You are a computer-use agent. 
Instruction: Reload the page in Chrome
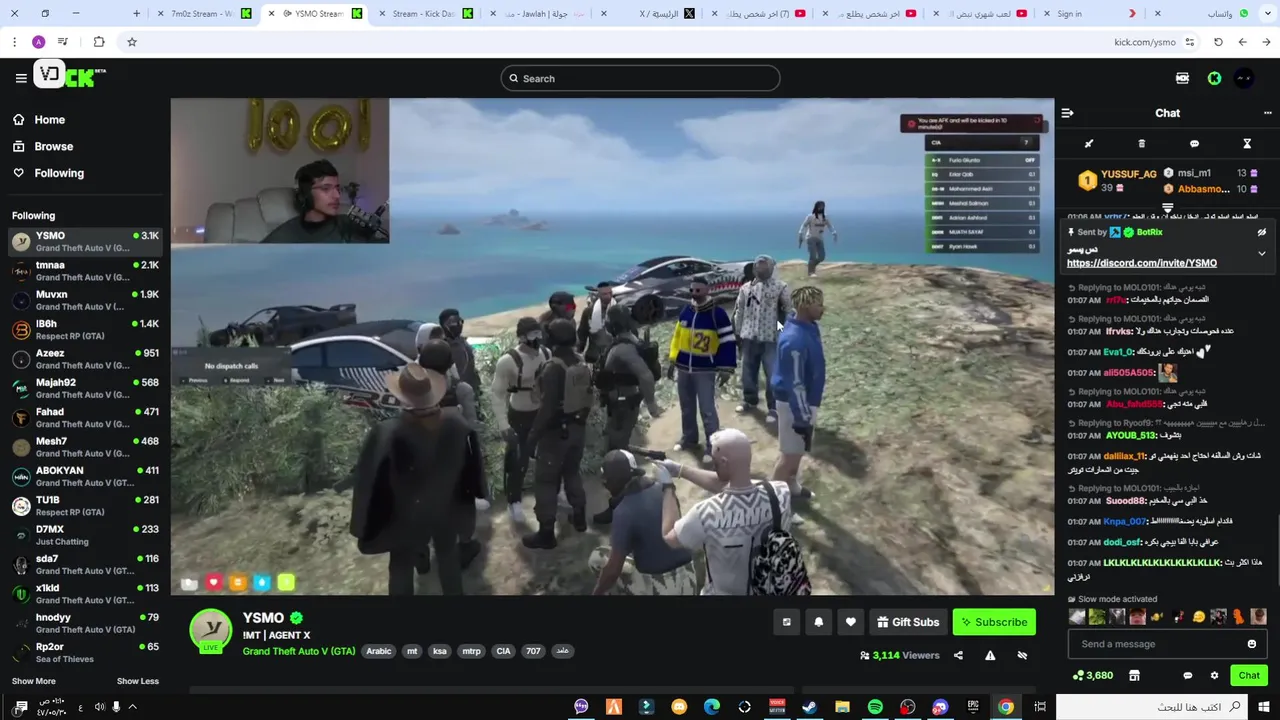click(x=1218, y=42)
